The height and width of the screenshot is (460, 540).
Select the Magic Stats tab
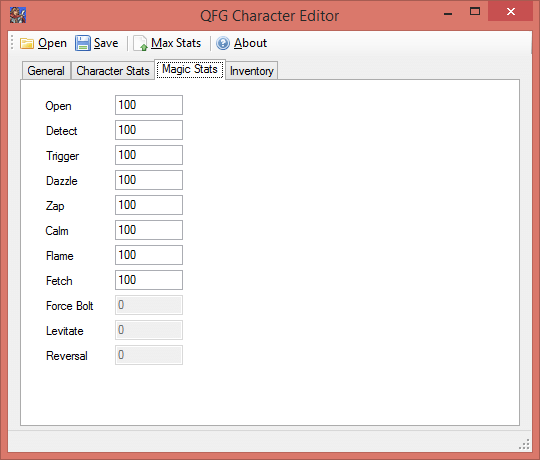click(190, 70)
